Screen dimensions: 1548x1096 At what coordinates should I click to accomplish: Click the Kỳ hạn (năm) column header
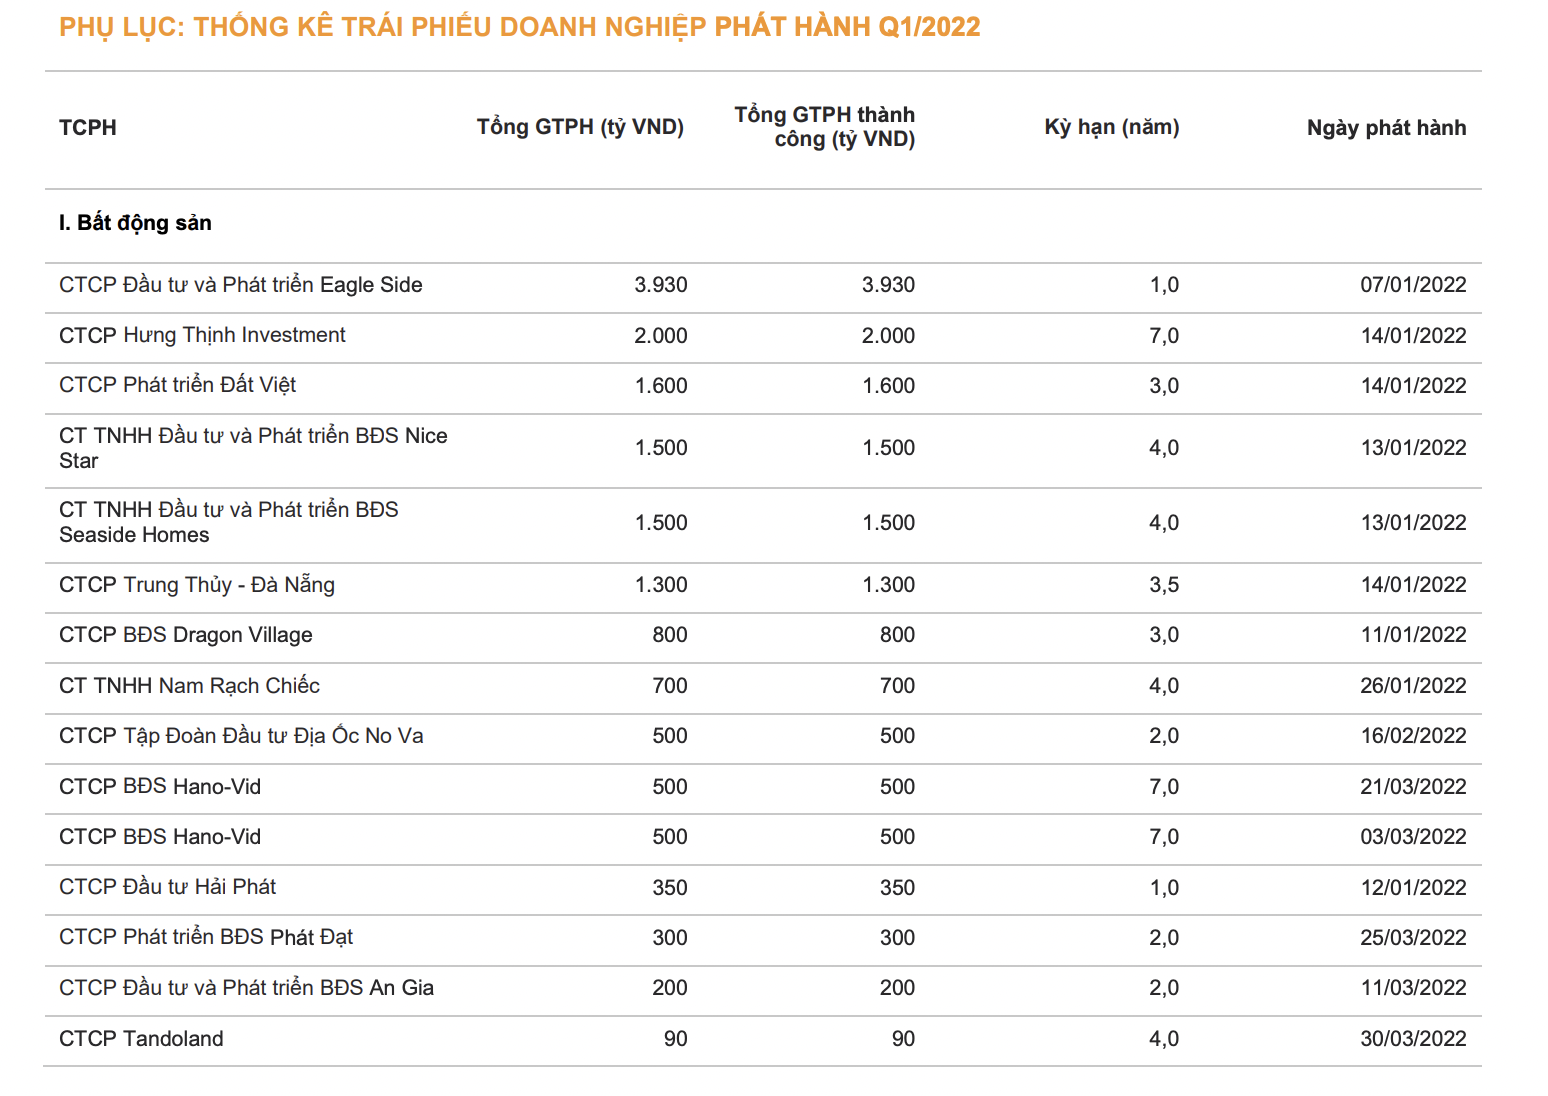[1111, 127]
